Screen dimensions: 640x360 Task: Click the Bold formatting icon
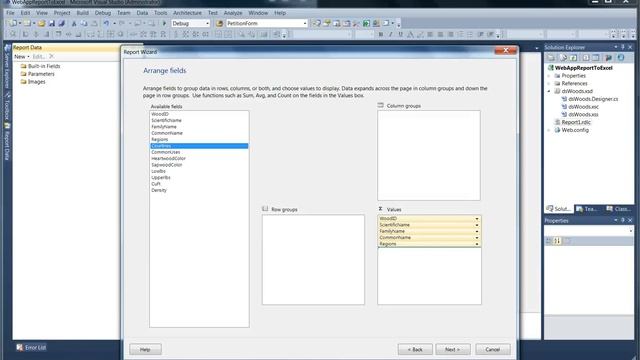(x=381, y=35)
